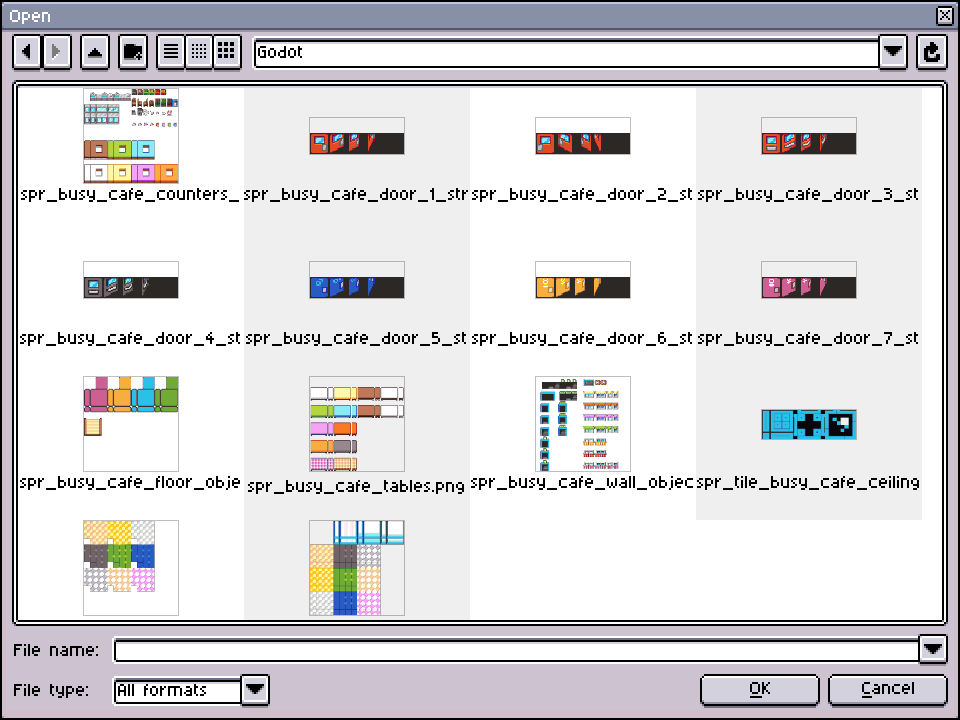Click the Godot location path field

pyautogui.click(x=566, y=53)
